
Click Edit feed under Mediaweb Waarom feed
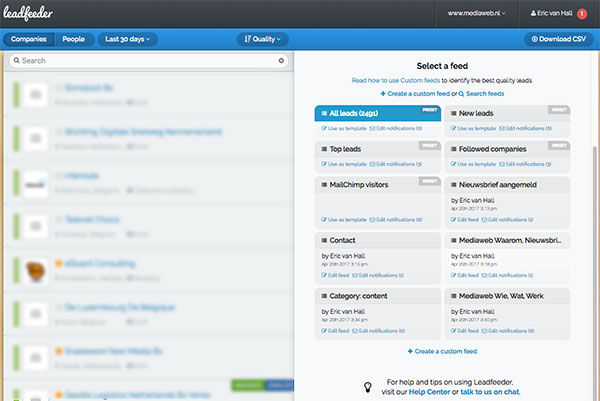click(465, 275)
